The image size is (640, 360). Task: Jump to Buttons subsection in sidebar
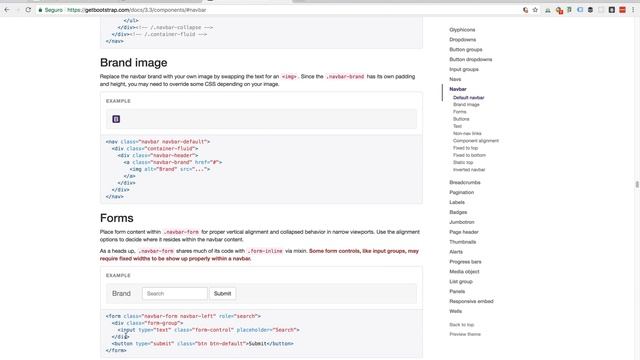coord(461,119)
